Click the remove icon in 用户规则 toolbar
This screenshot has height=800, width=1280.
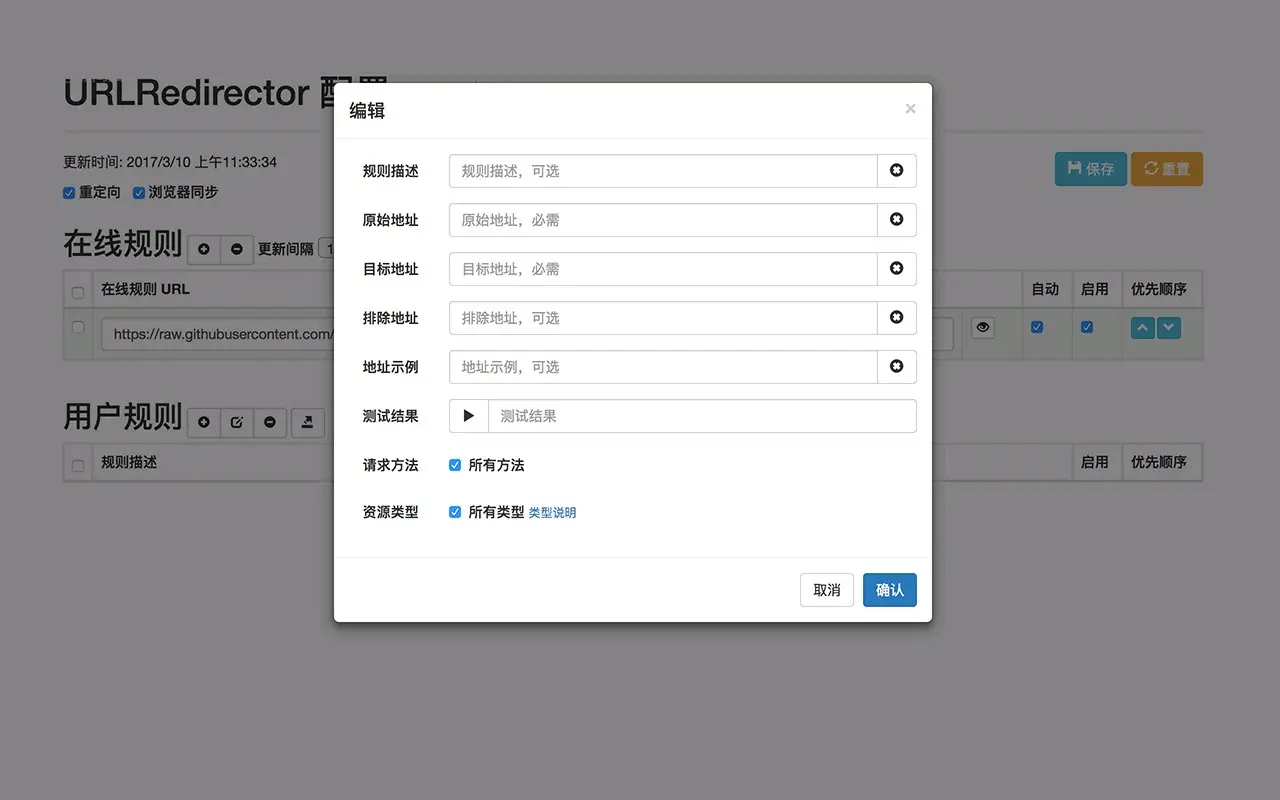(x=270, y=422)
